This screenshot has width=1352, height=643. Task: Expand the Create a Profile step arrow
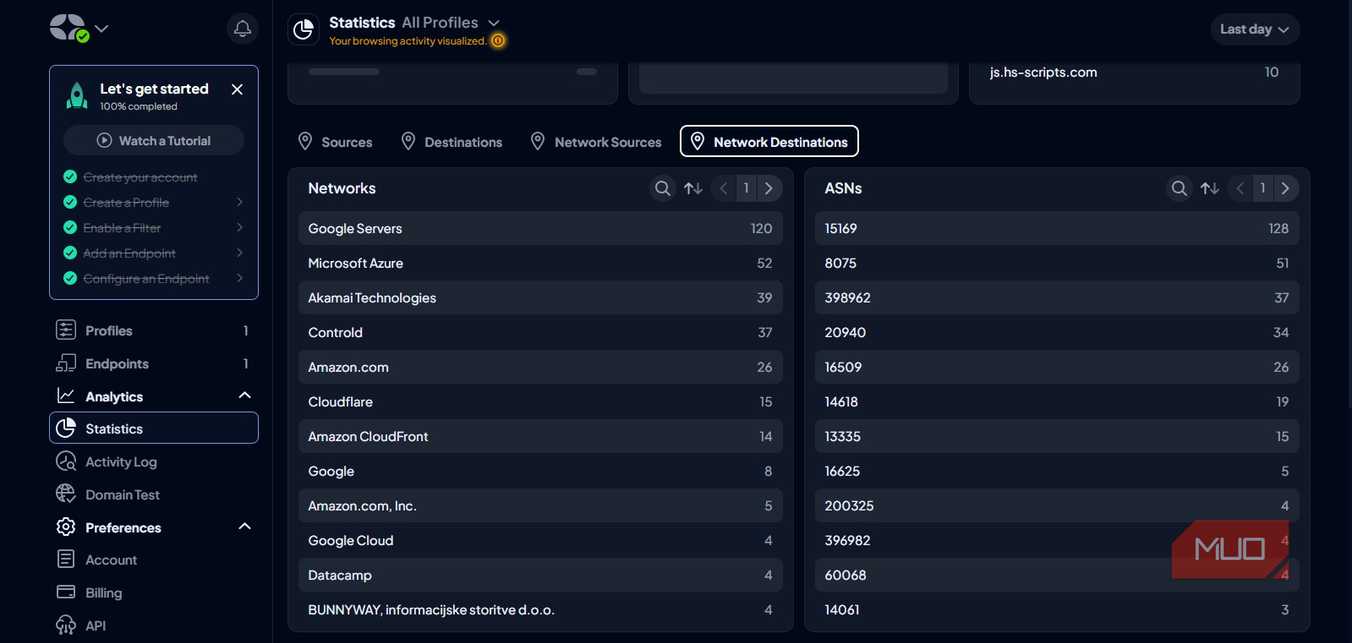240,202
